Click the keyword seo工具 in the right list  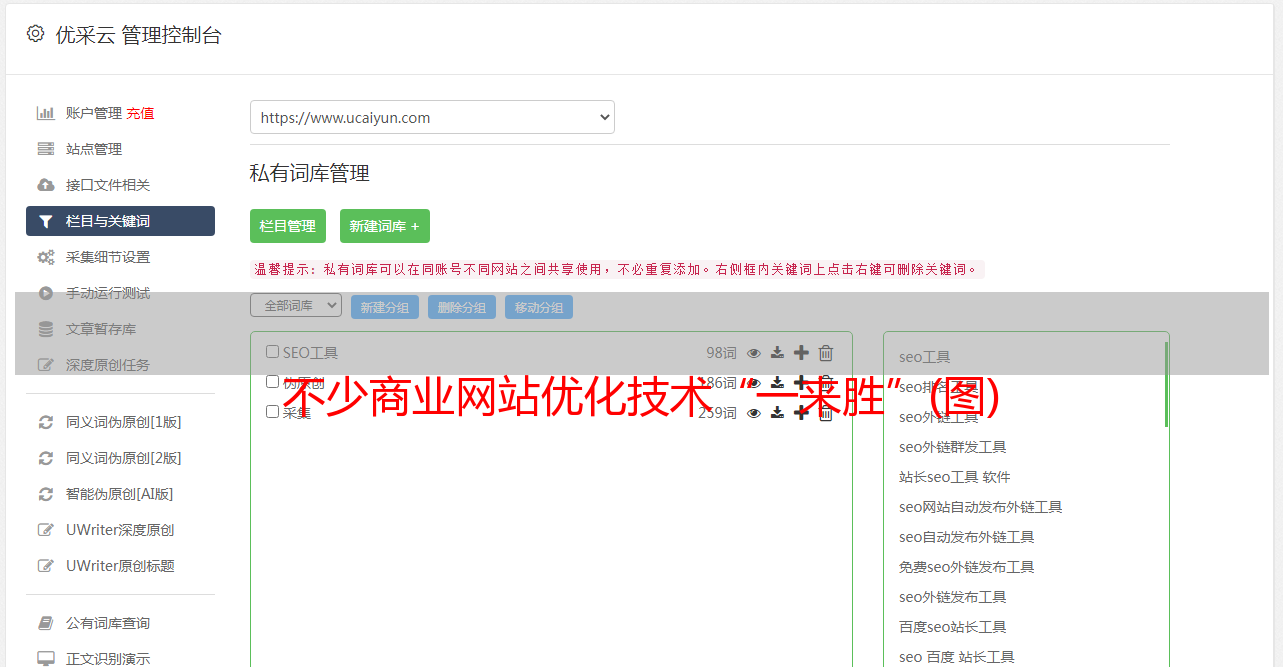point(925,357)
